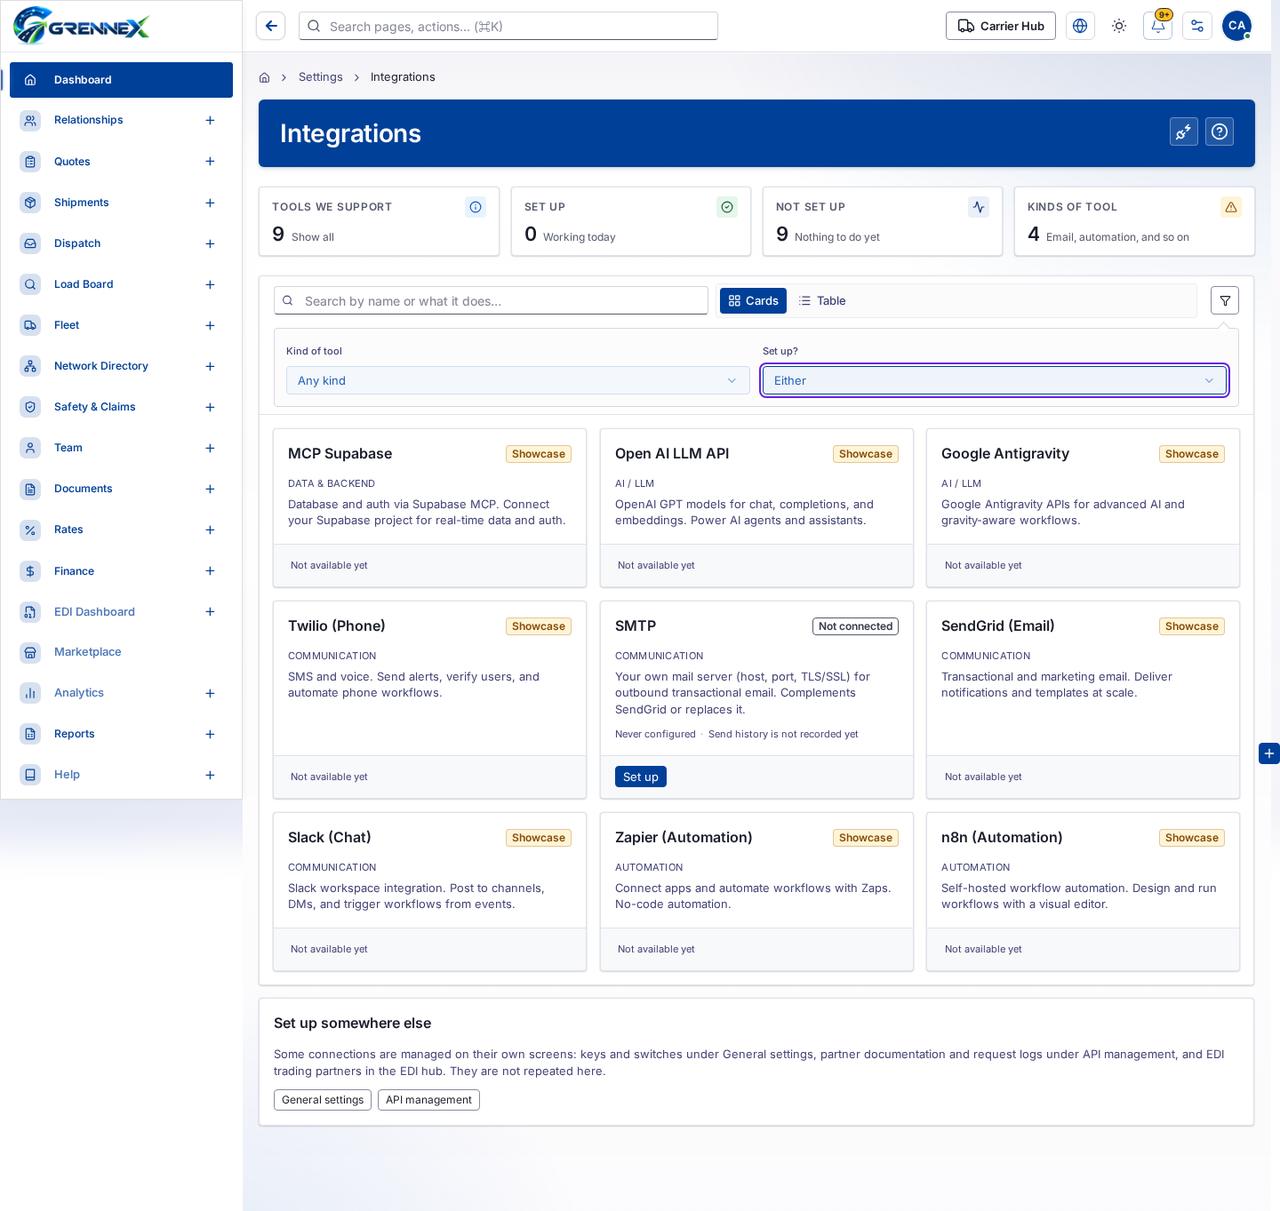Screen dimensions: 1280x1211
Task: Open the help question mark in banner
Action: pyautogui.click(x=1219, y=132)
